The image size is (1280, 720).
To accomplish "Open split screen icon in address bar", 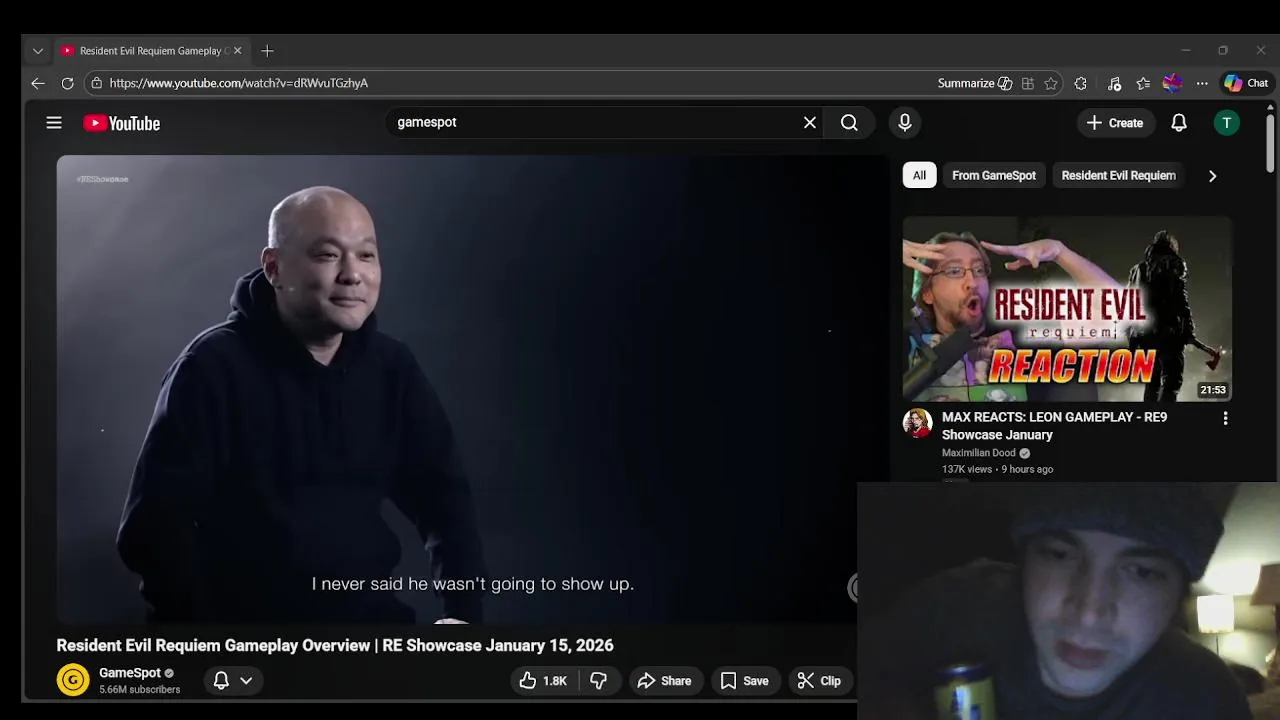I will coord(1028,83).
